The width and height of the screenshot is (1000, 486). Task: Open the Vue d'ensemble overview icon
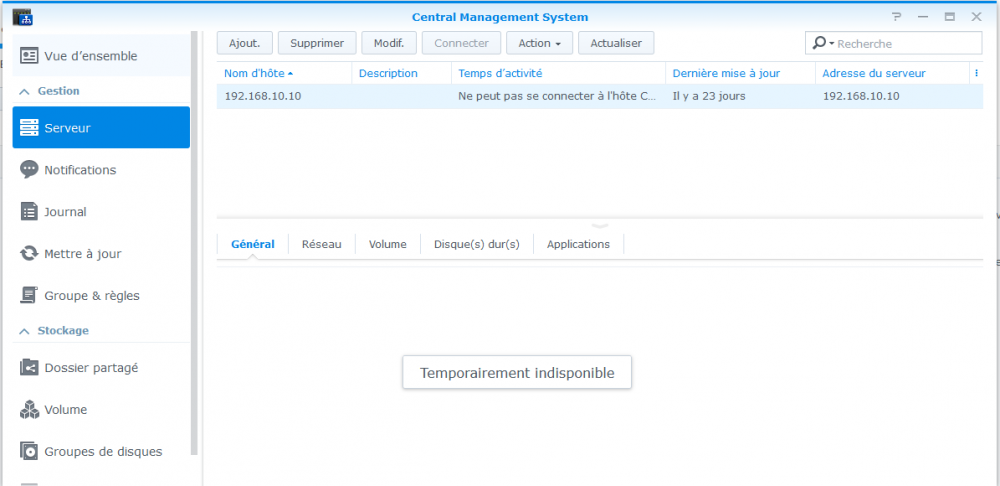coord(29,56)
